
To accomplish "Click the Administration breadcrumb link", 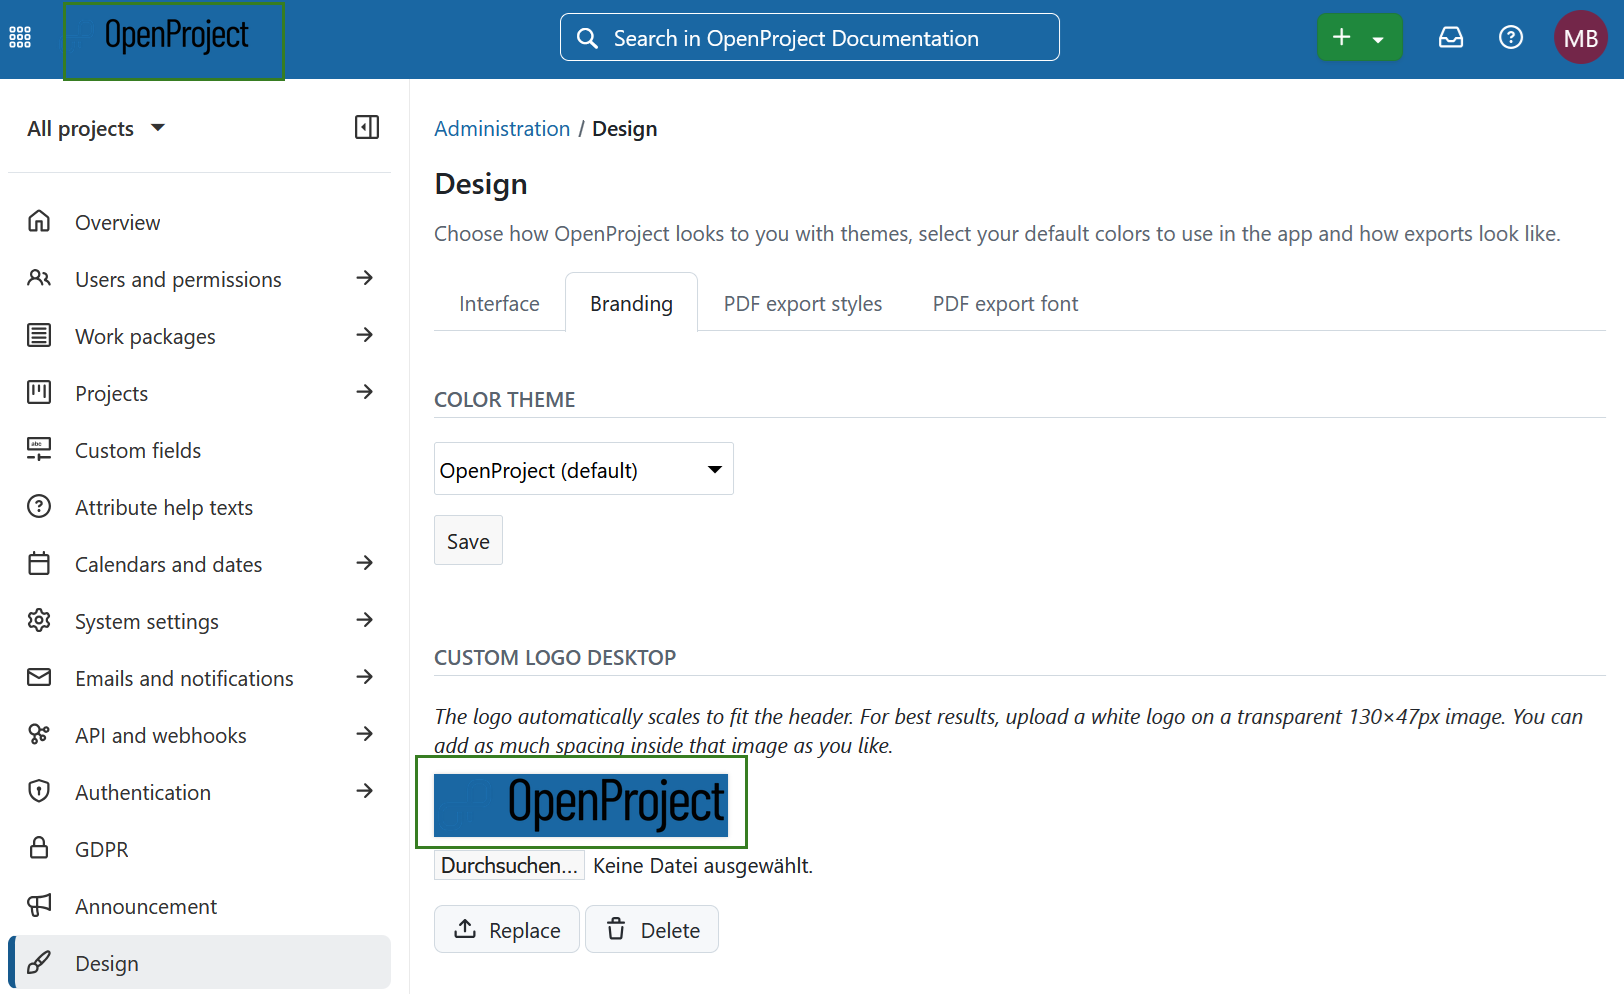I will click(502, 128).
